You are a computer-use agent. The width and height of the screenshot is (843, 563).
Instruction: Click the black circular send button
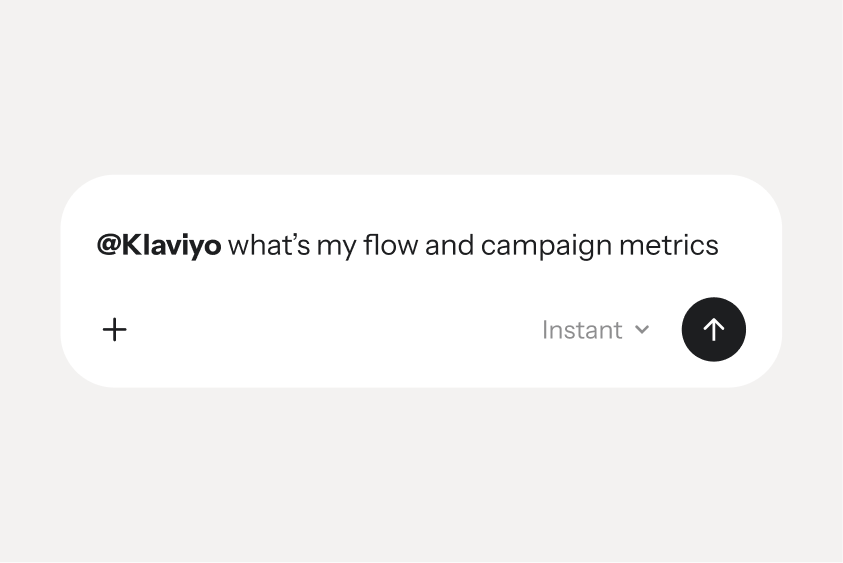tap(713, 329)
